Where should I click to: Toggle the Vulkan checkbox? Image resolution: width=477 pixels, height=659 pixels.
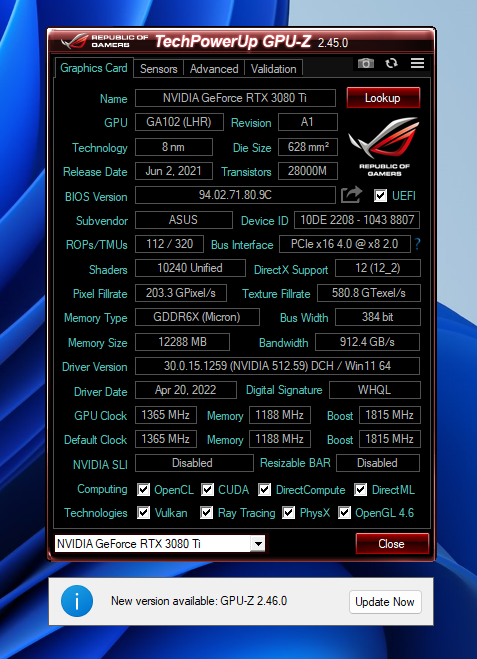click(x=143, y=513)
